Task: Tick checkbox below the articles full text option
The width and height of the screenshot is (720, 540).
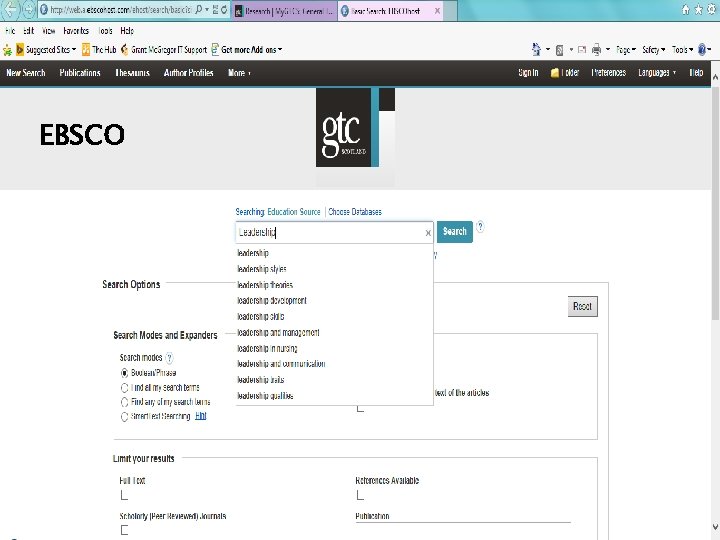Action: [x=360, y=408]
